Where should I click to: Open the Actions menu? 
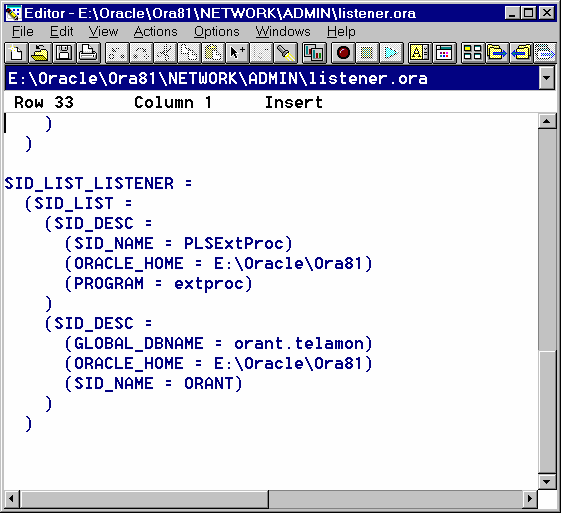pyautogui.click(x=155, y=31)
